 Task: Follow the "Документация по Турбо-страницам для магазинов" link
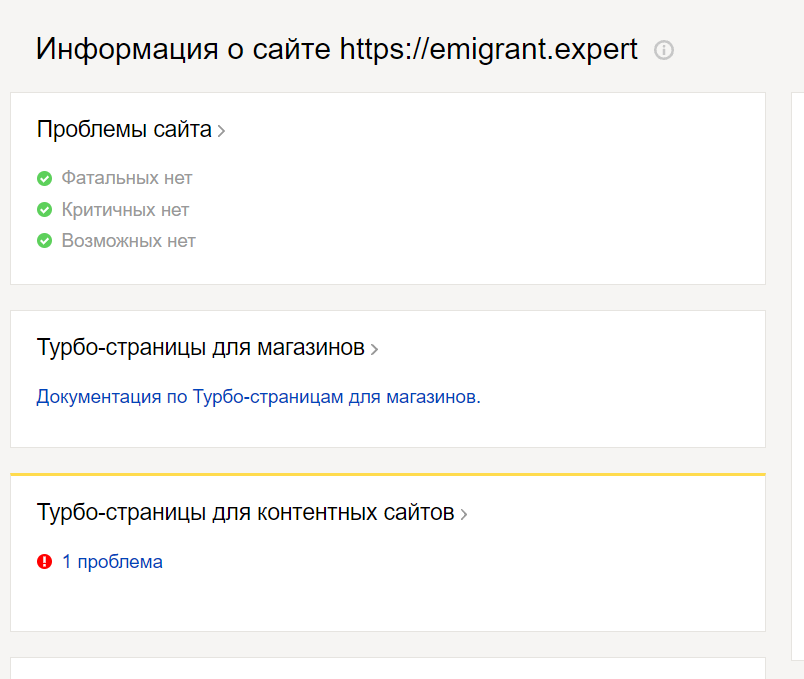258,397
